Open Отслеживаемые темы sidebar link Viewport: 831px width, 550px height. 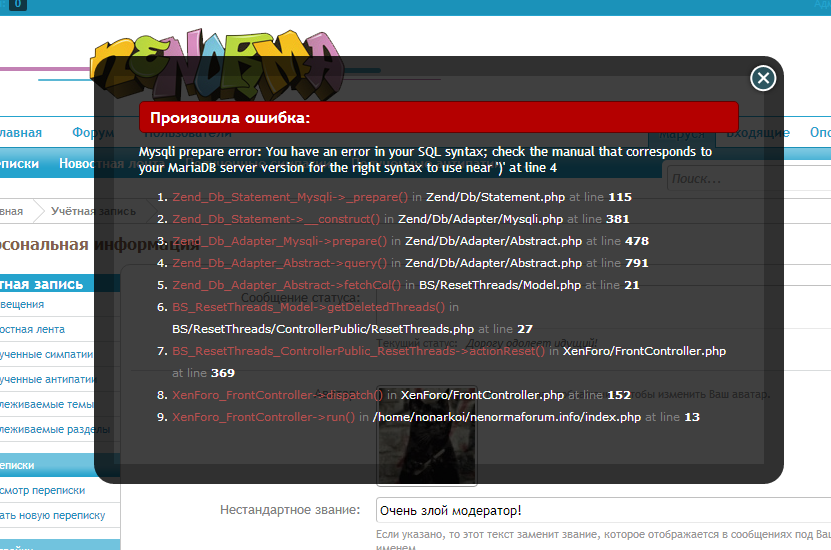[47, 404]
